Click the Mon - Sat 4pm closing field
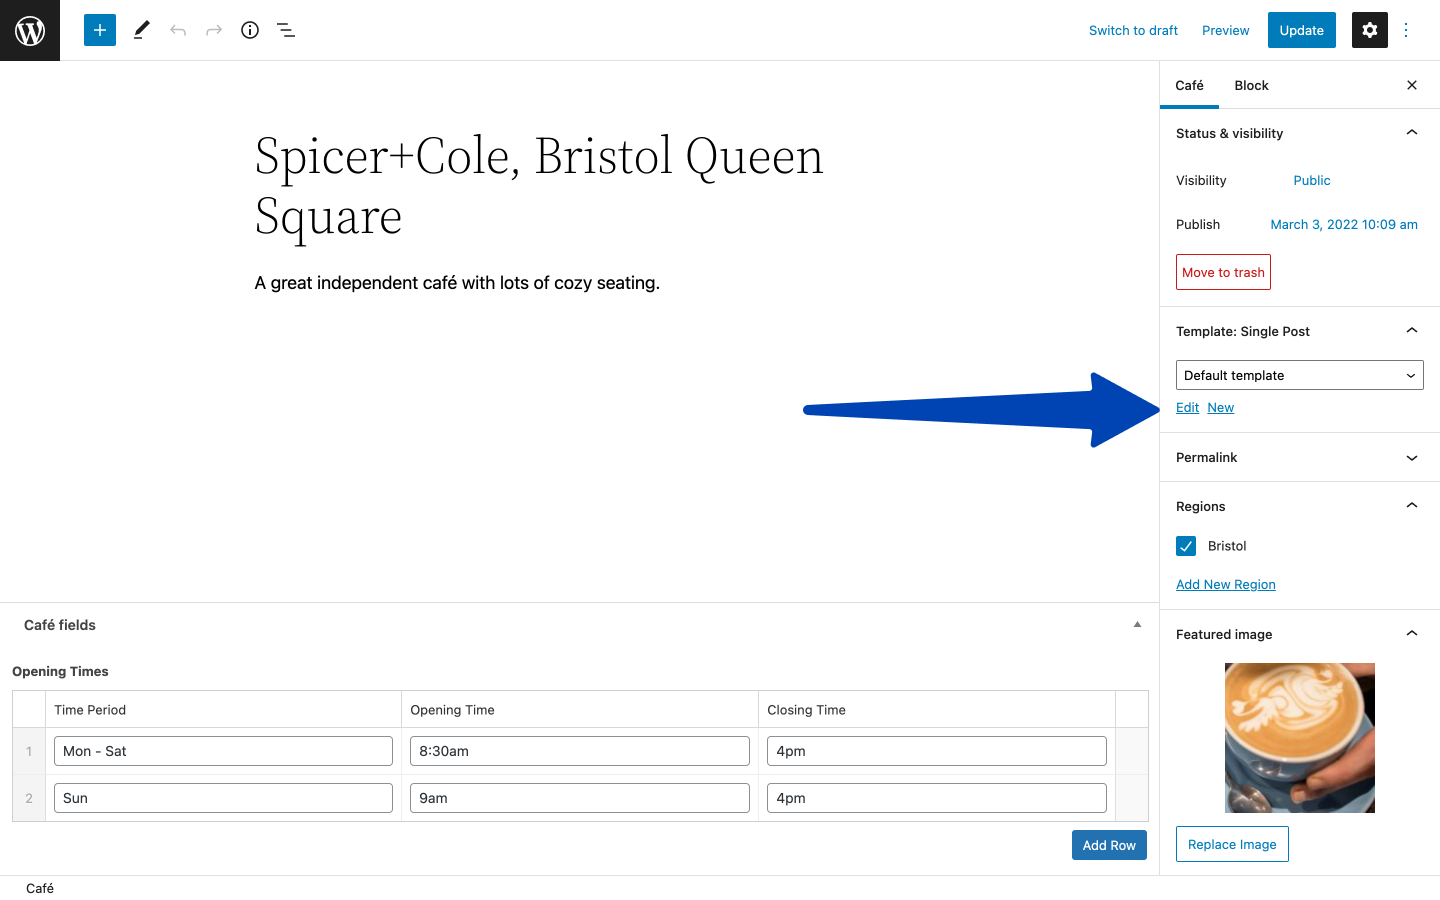Image resolution: width=1440 pixels, height=900 pixels. pos(937,751)
